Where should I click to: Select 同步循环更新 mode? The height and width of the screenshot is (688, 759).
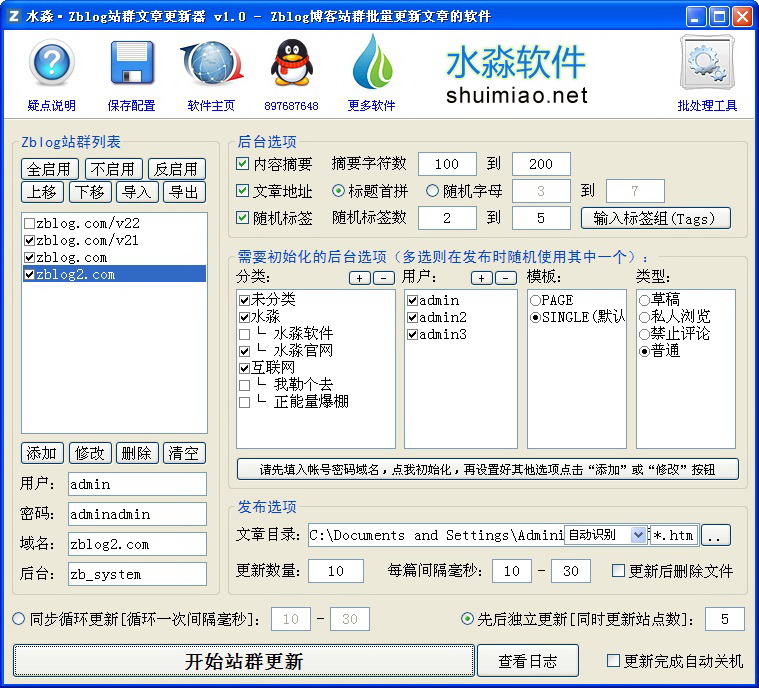coord(18,619)
